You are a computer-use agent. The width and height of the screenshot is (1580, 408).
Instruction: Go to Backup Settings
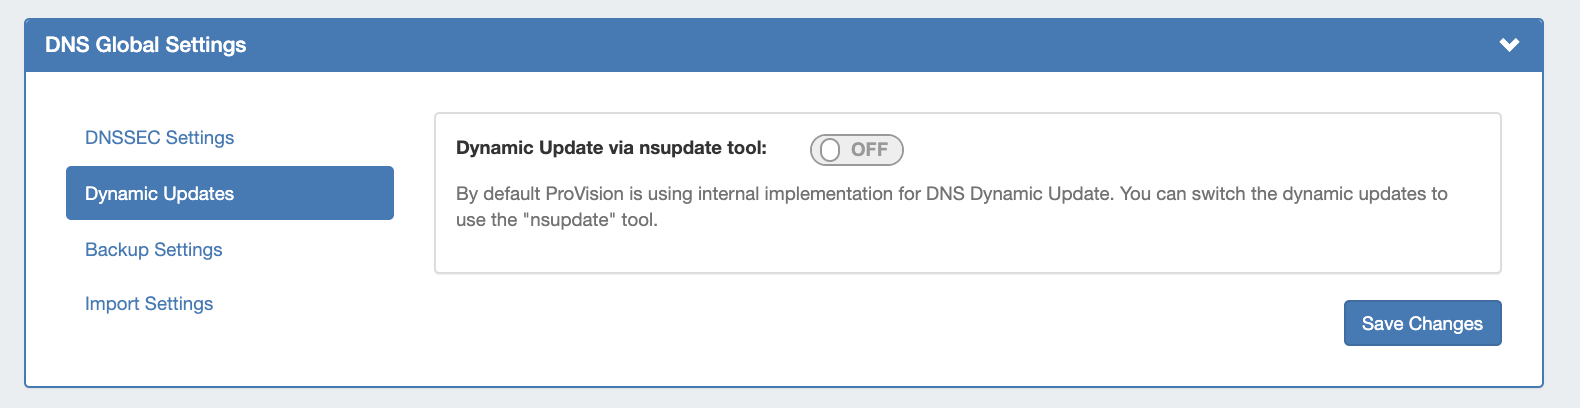(153, 250)
